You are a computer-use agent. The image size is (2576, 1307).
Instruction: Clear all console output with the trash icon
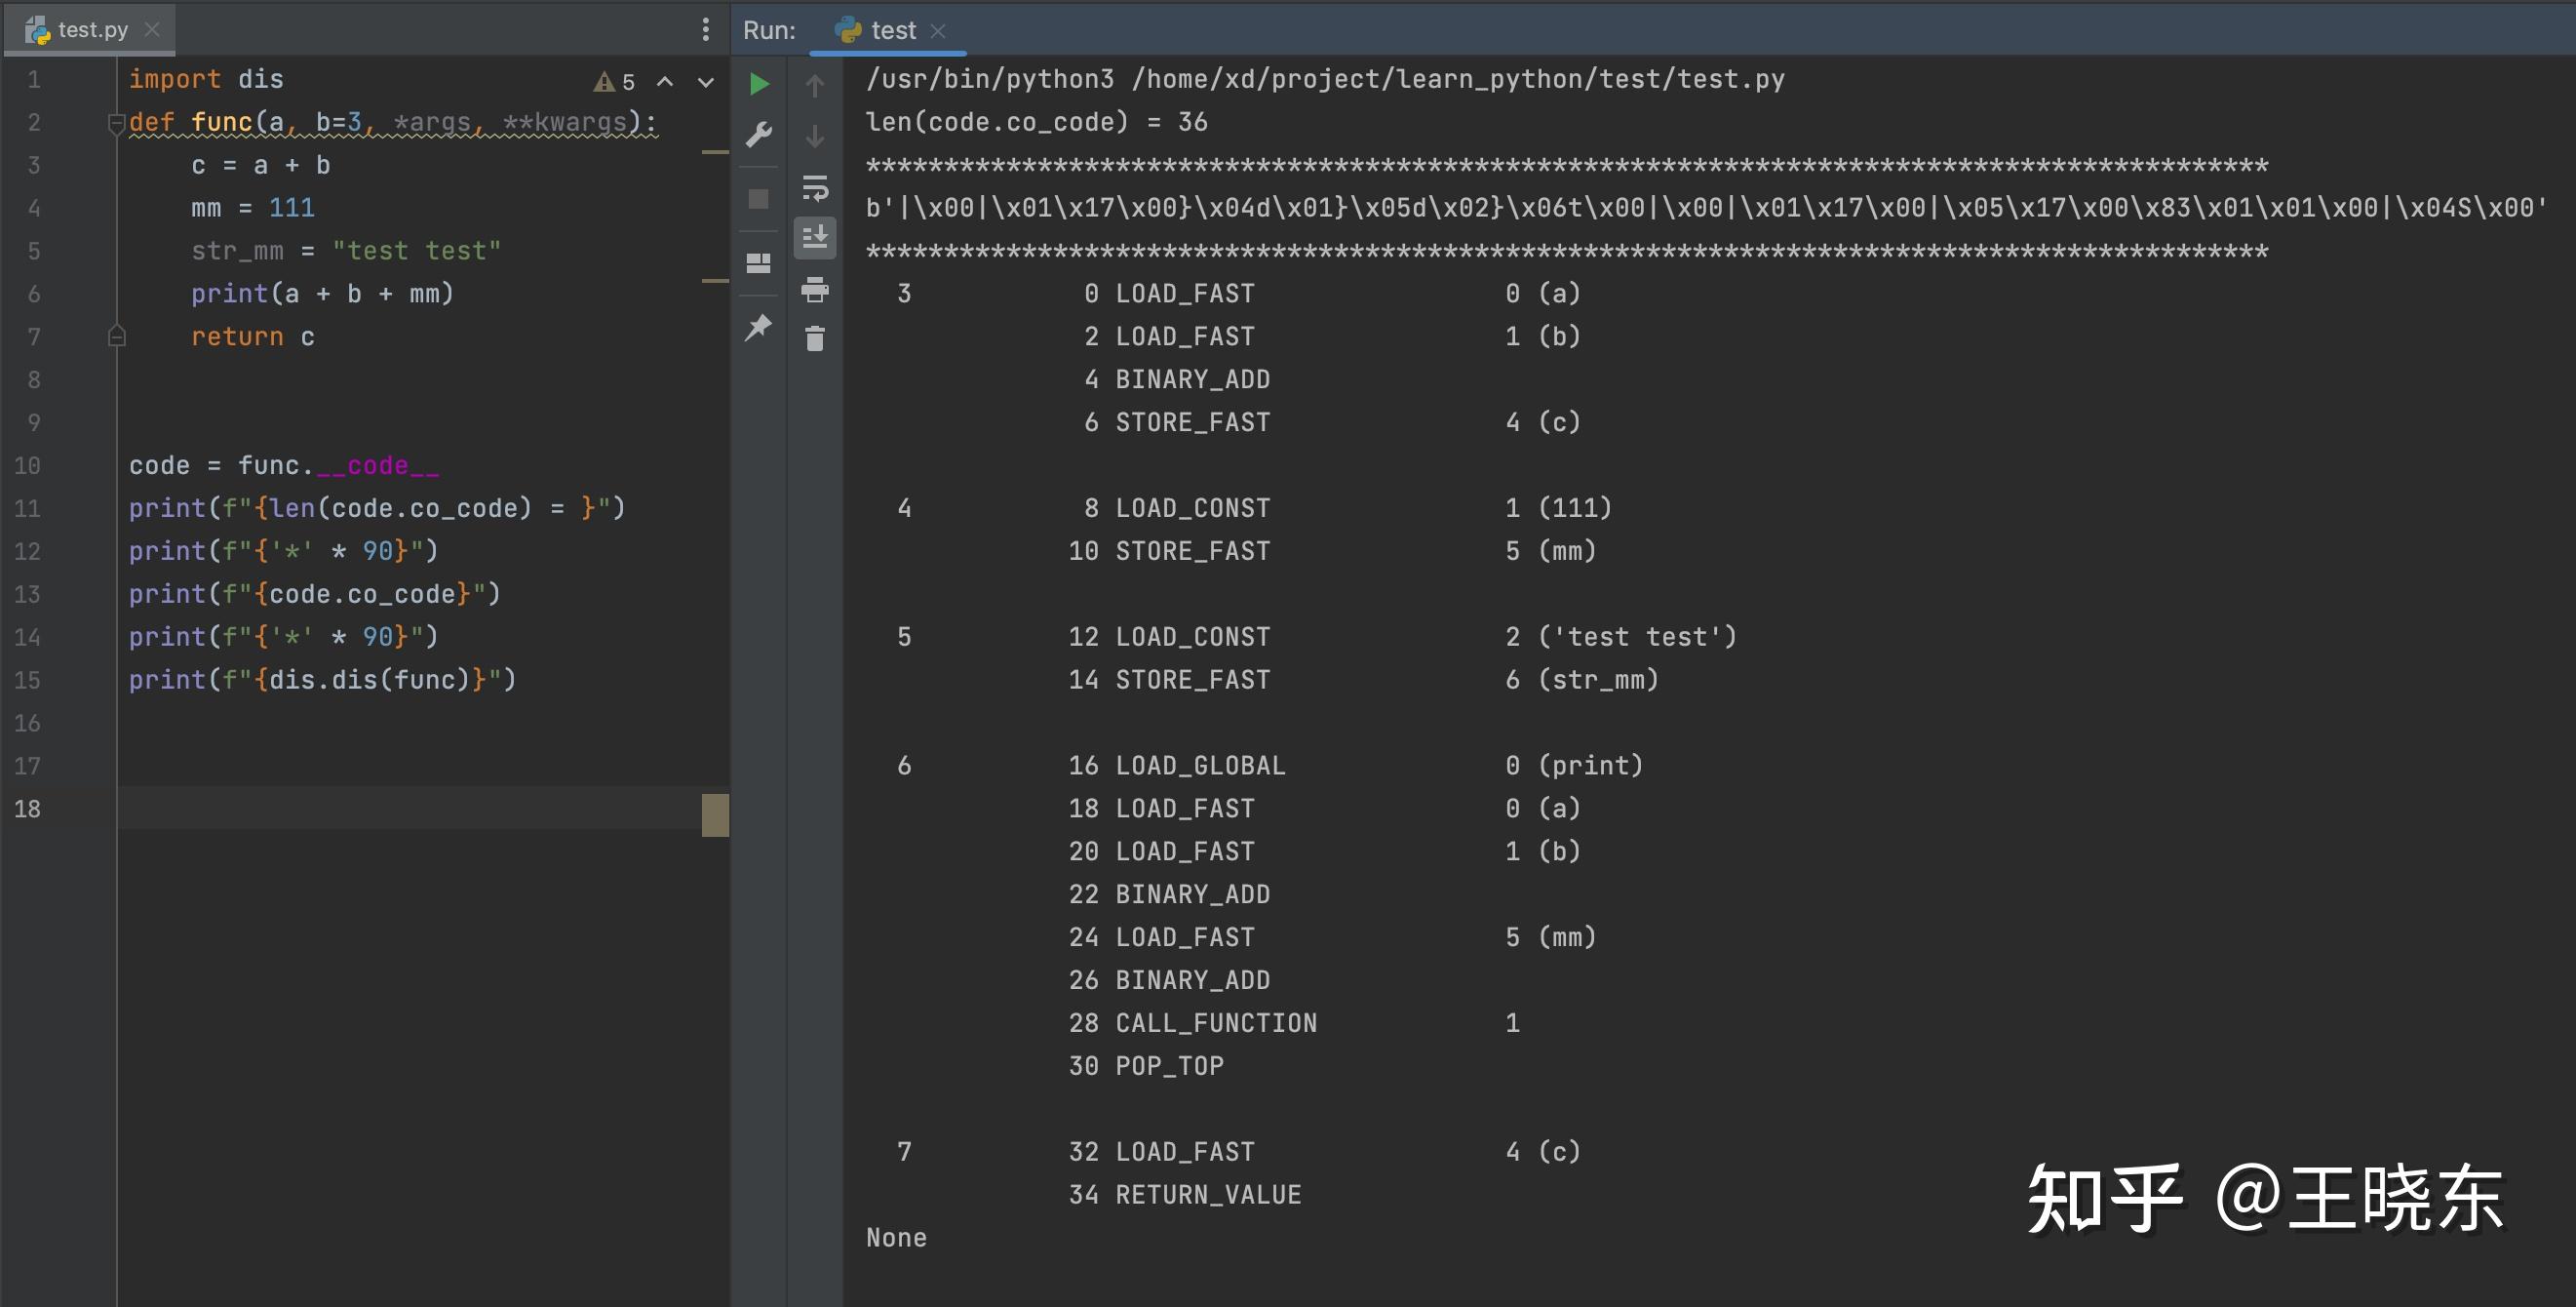tap(816, 339)
